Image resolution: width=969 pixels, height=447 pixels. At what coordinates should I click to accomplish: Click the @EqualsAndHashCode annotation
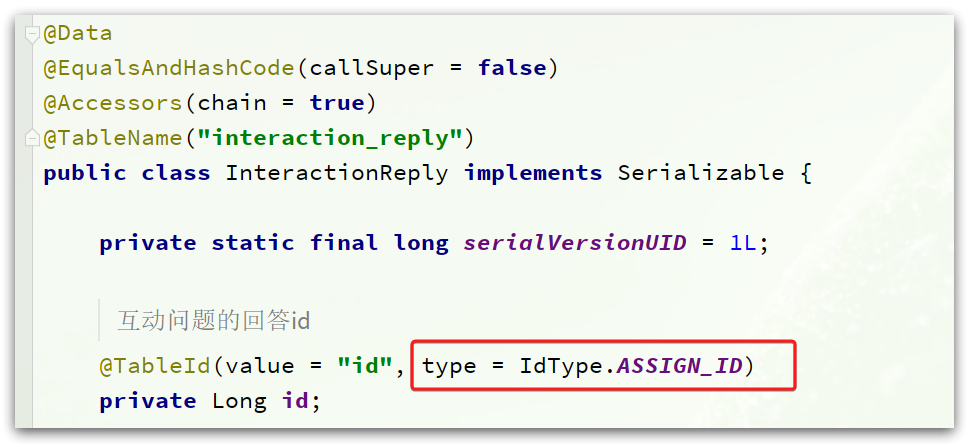tap(170, 67)
